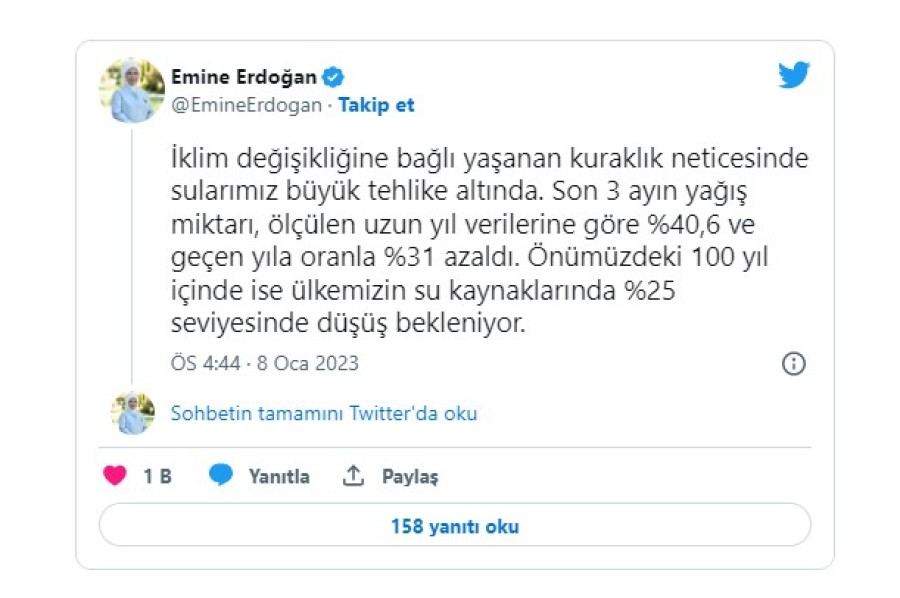Click the 1 B like count
900x598 pixels.
(x=157, y=477)
